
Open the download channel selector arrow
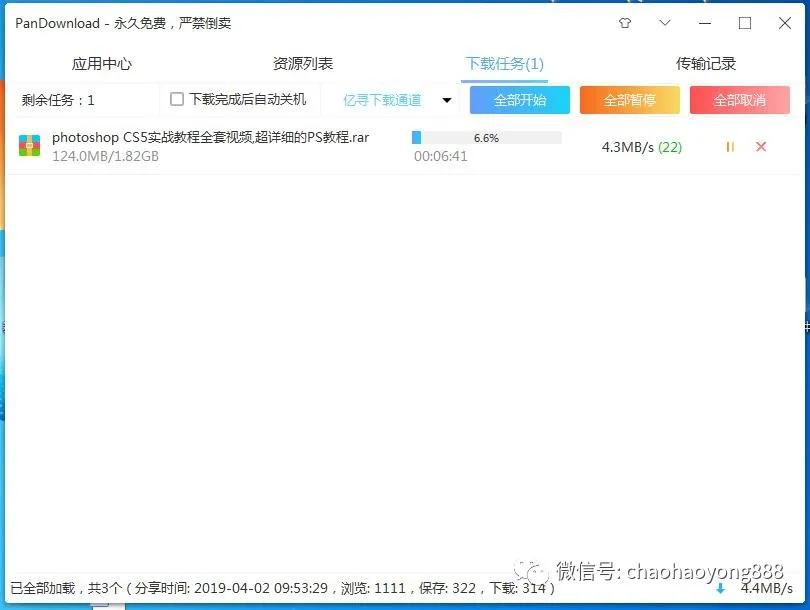[444, 99]
